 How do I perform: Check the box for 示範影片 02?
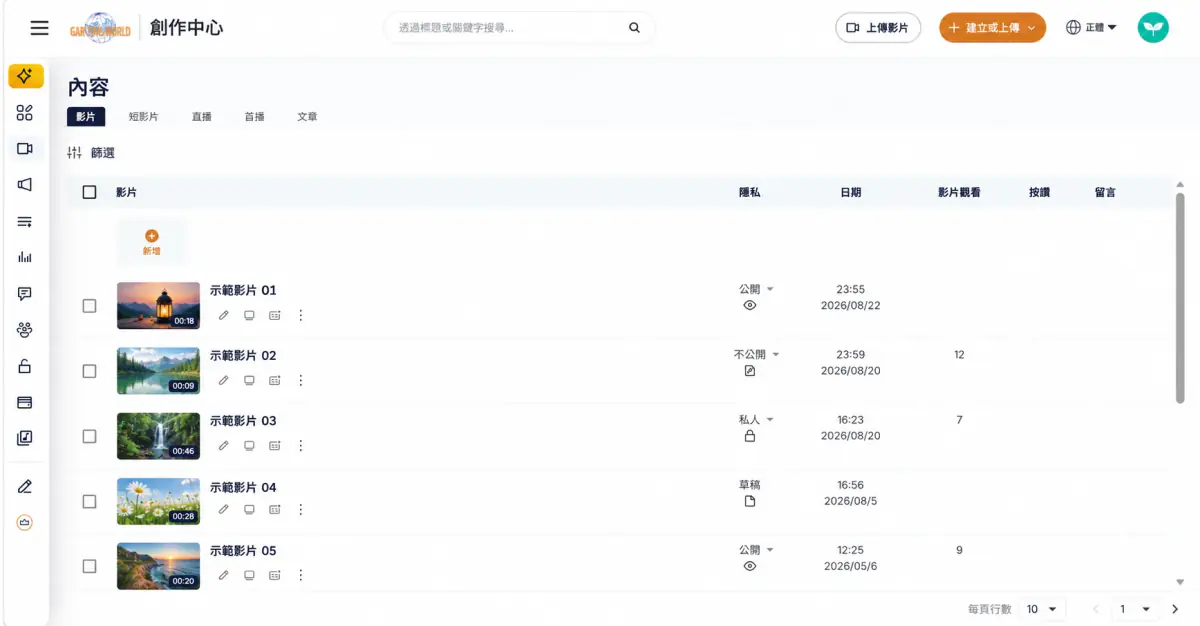tap(89, 371)
